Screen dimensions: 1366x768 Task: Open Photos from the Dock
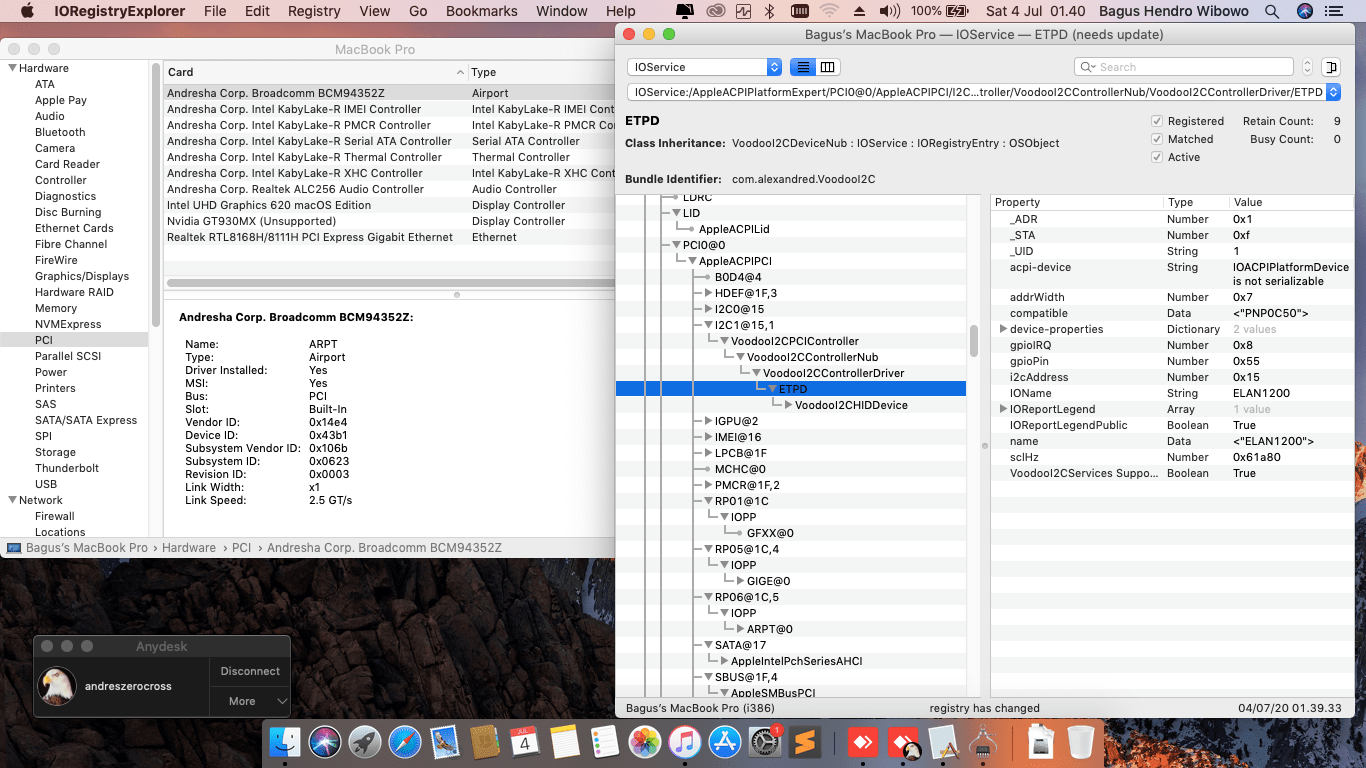pos(645,743)
